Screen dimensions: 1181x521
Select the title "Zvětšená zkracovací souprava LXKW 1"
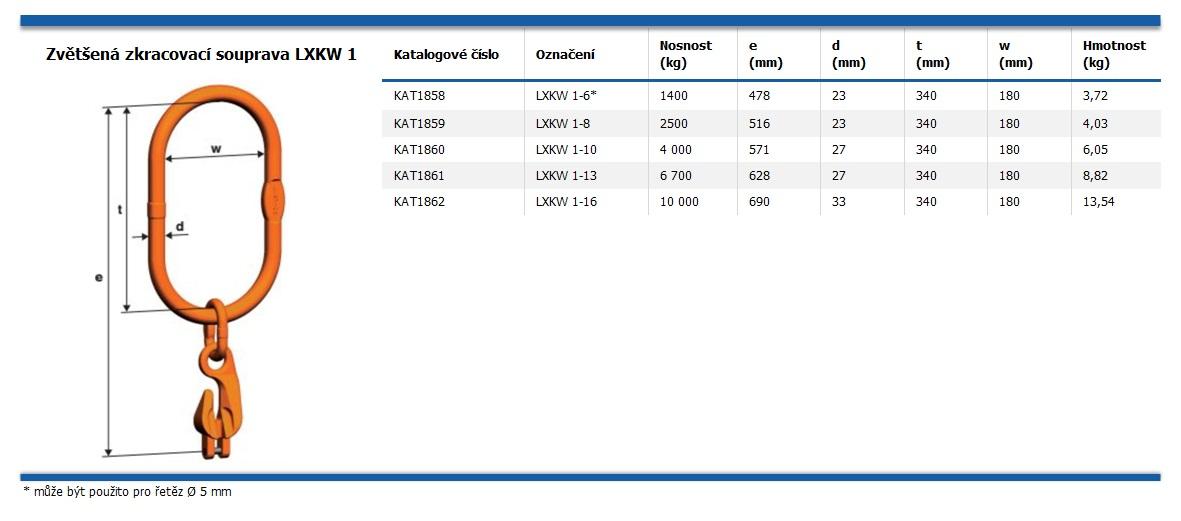[201, 55]
